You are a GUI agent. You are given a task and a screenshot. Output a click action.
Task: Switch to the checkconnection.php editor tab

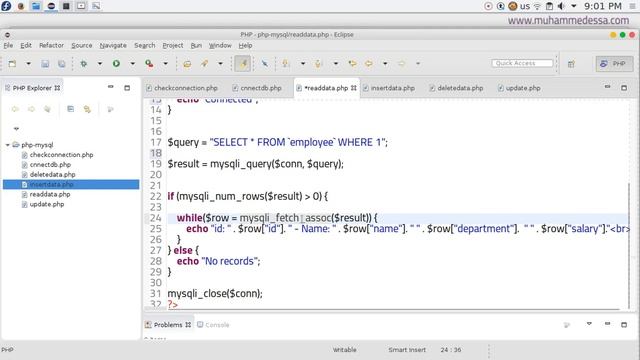[182, 88]
